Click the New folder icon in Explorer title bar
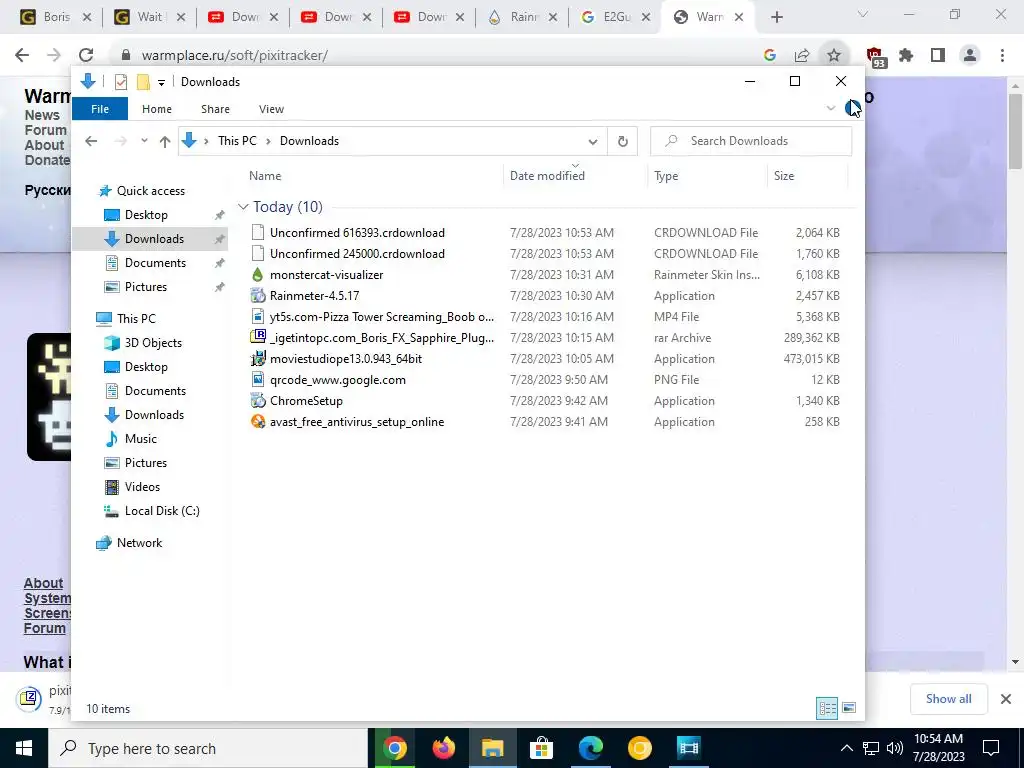 click(143, 82)
